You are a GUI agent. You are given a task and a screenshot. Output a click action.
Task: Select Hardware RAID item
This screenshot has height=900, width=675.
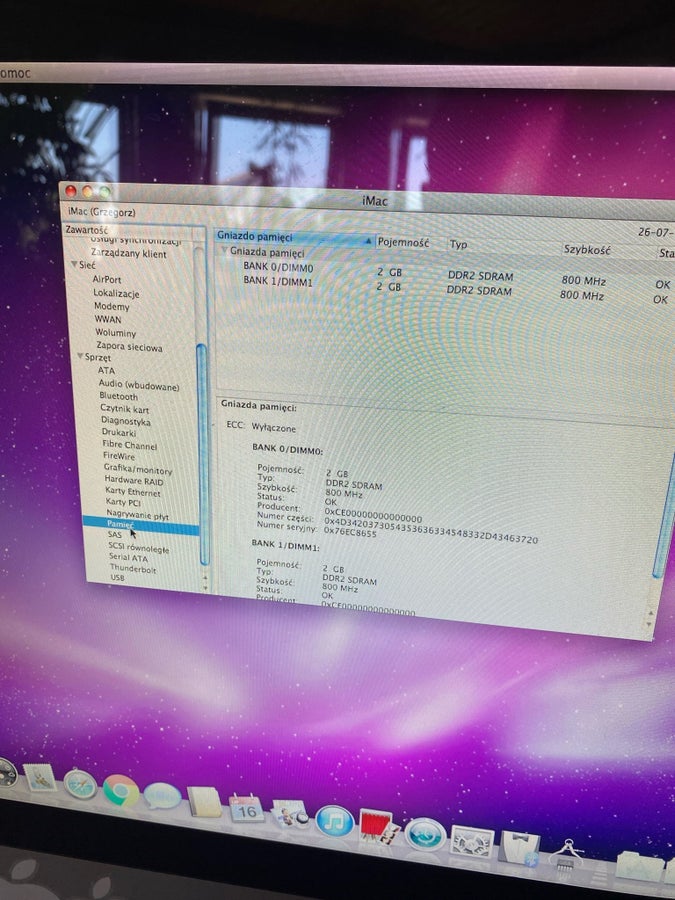[134, 480]
